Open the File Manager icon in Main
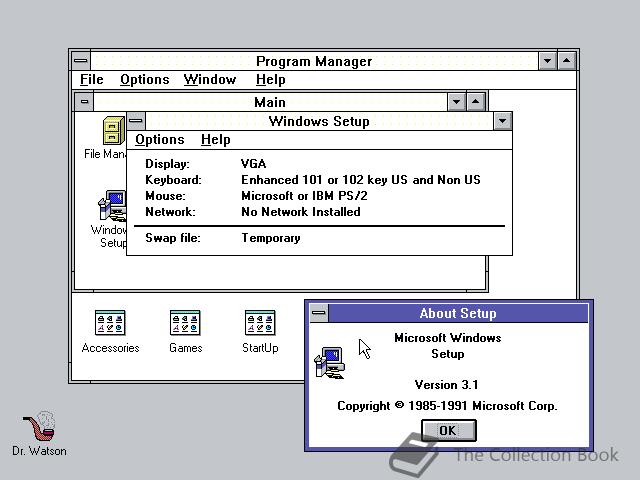The image size is (640, 480). coord(114,131)
